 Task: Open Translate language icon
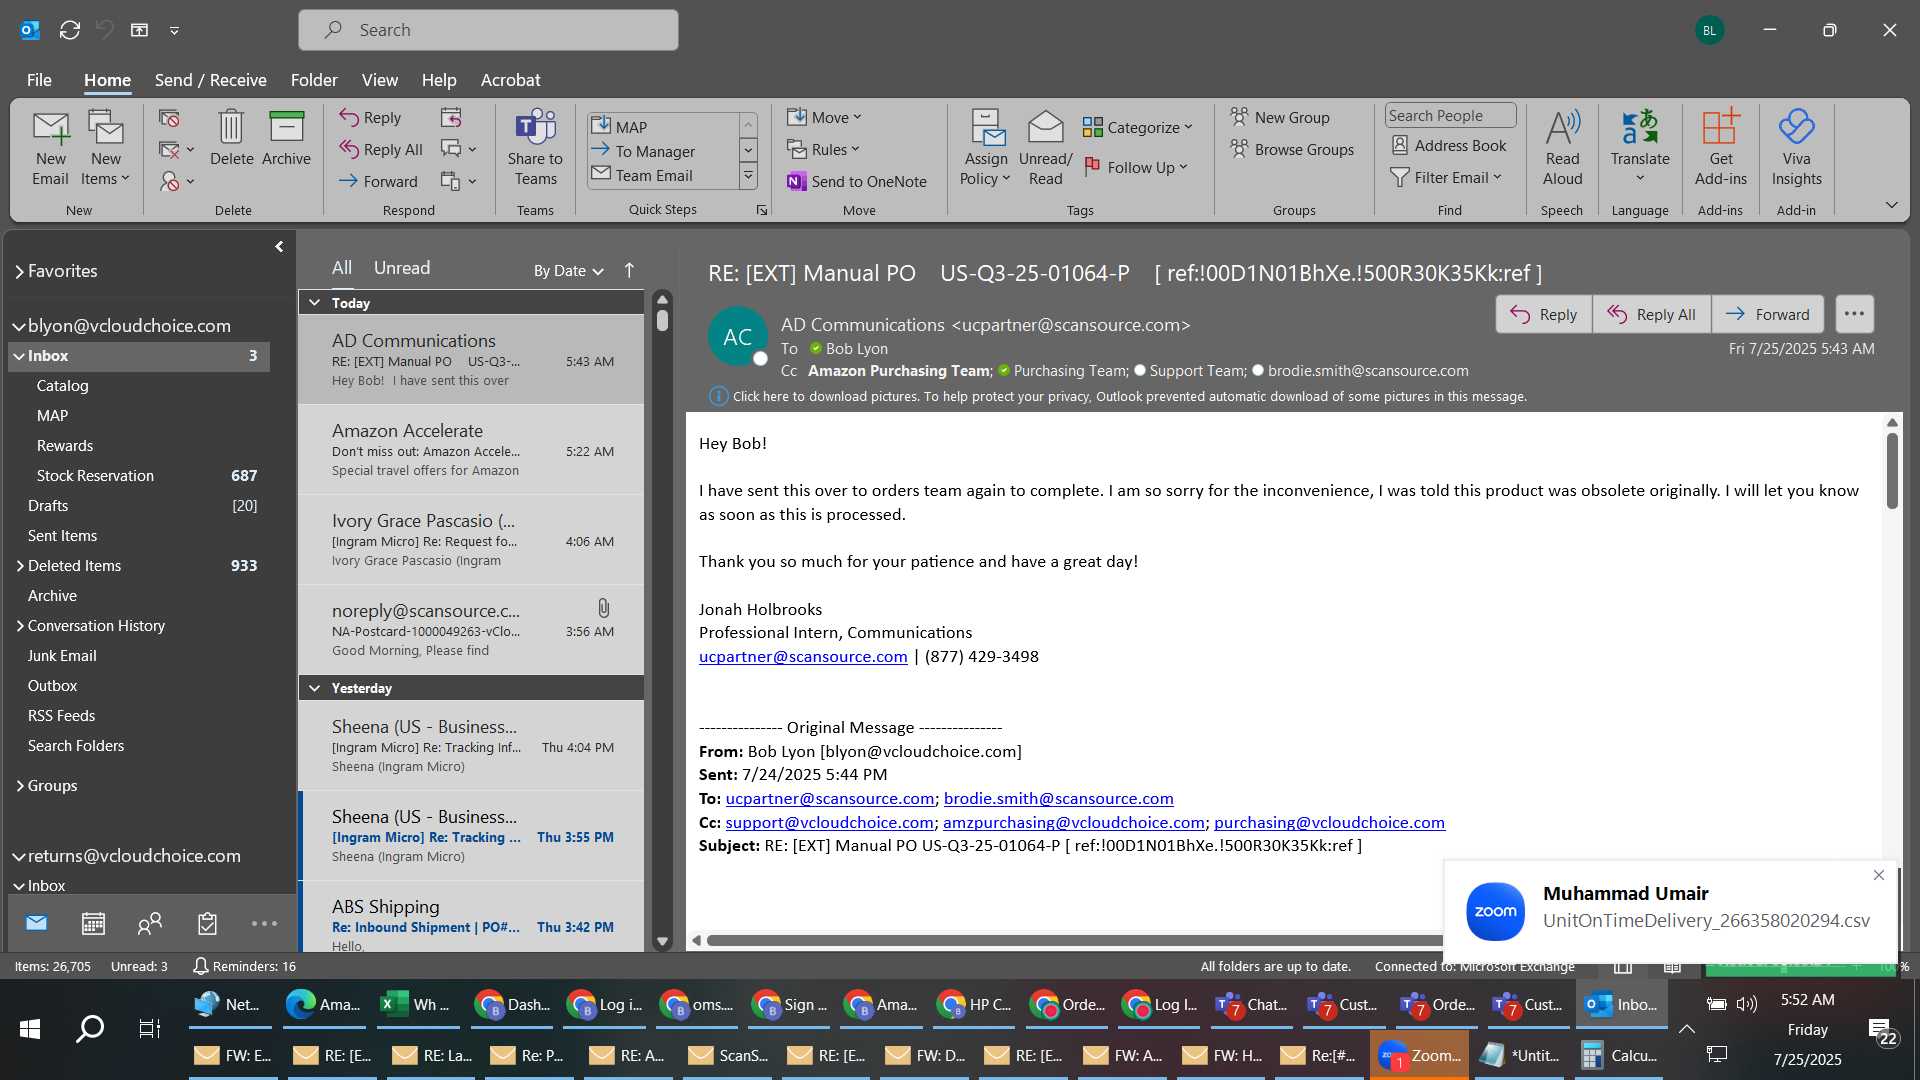coord(1640,148)
